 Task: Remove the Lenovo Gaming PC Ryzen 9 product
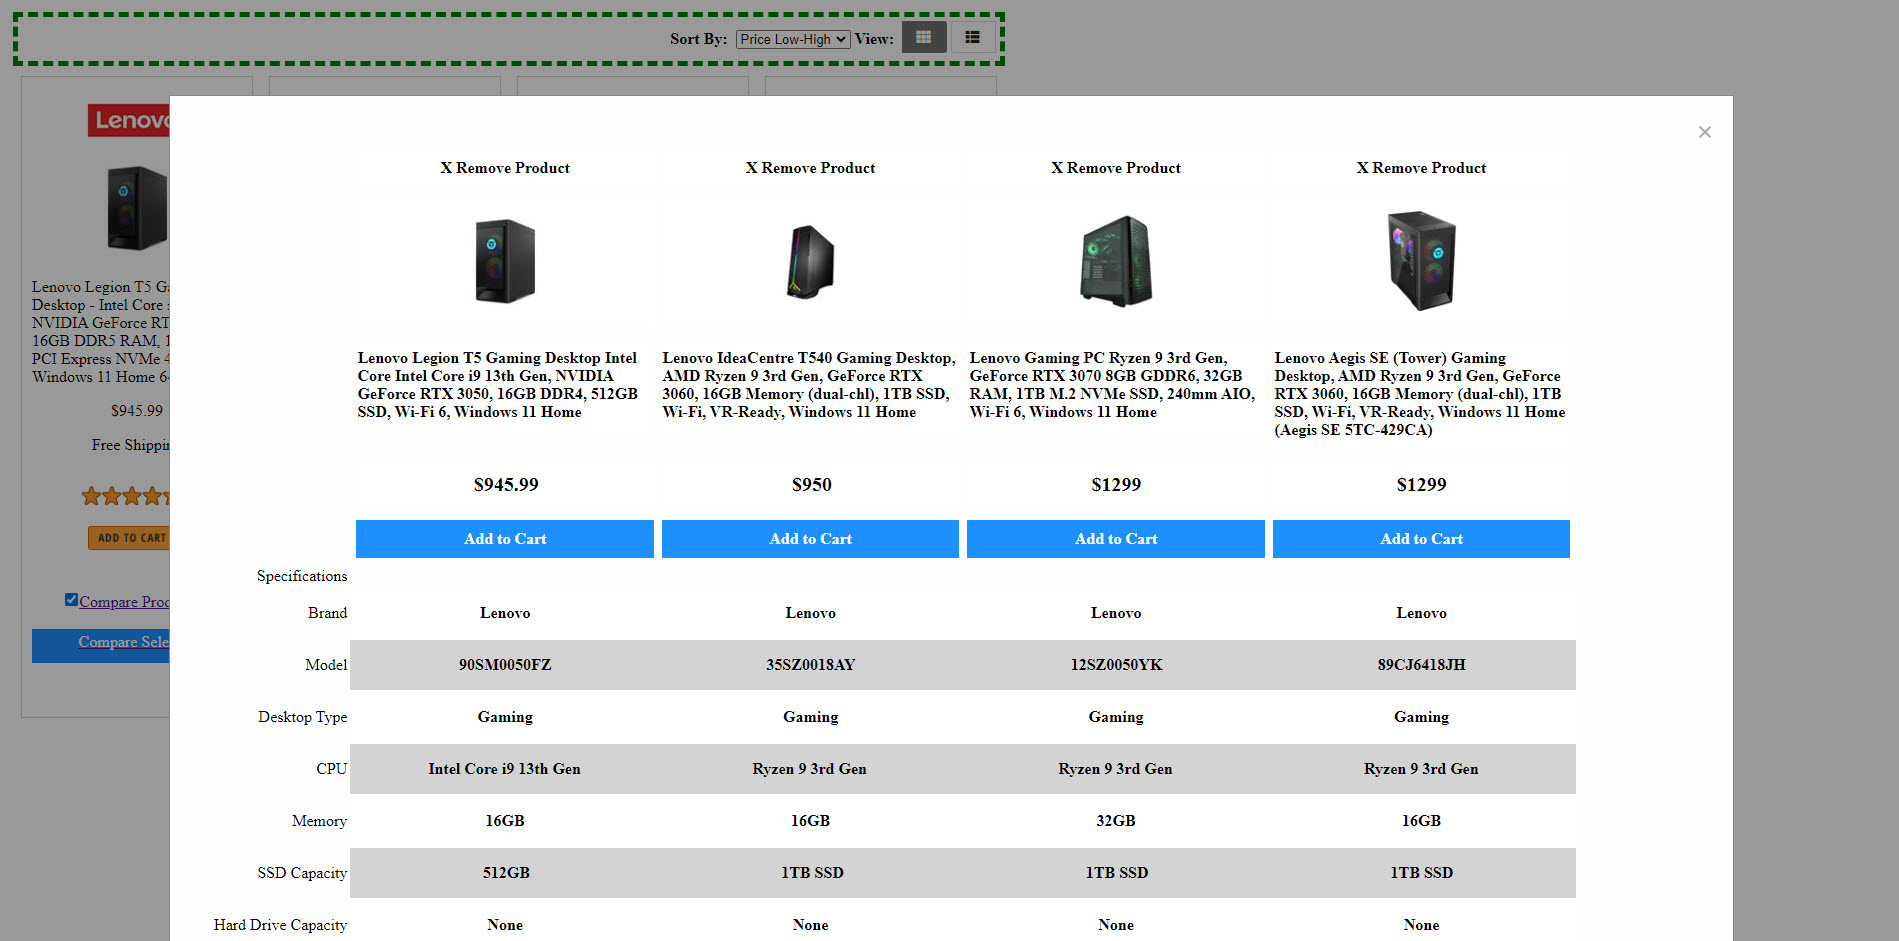click(1115, 168)
